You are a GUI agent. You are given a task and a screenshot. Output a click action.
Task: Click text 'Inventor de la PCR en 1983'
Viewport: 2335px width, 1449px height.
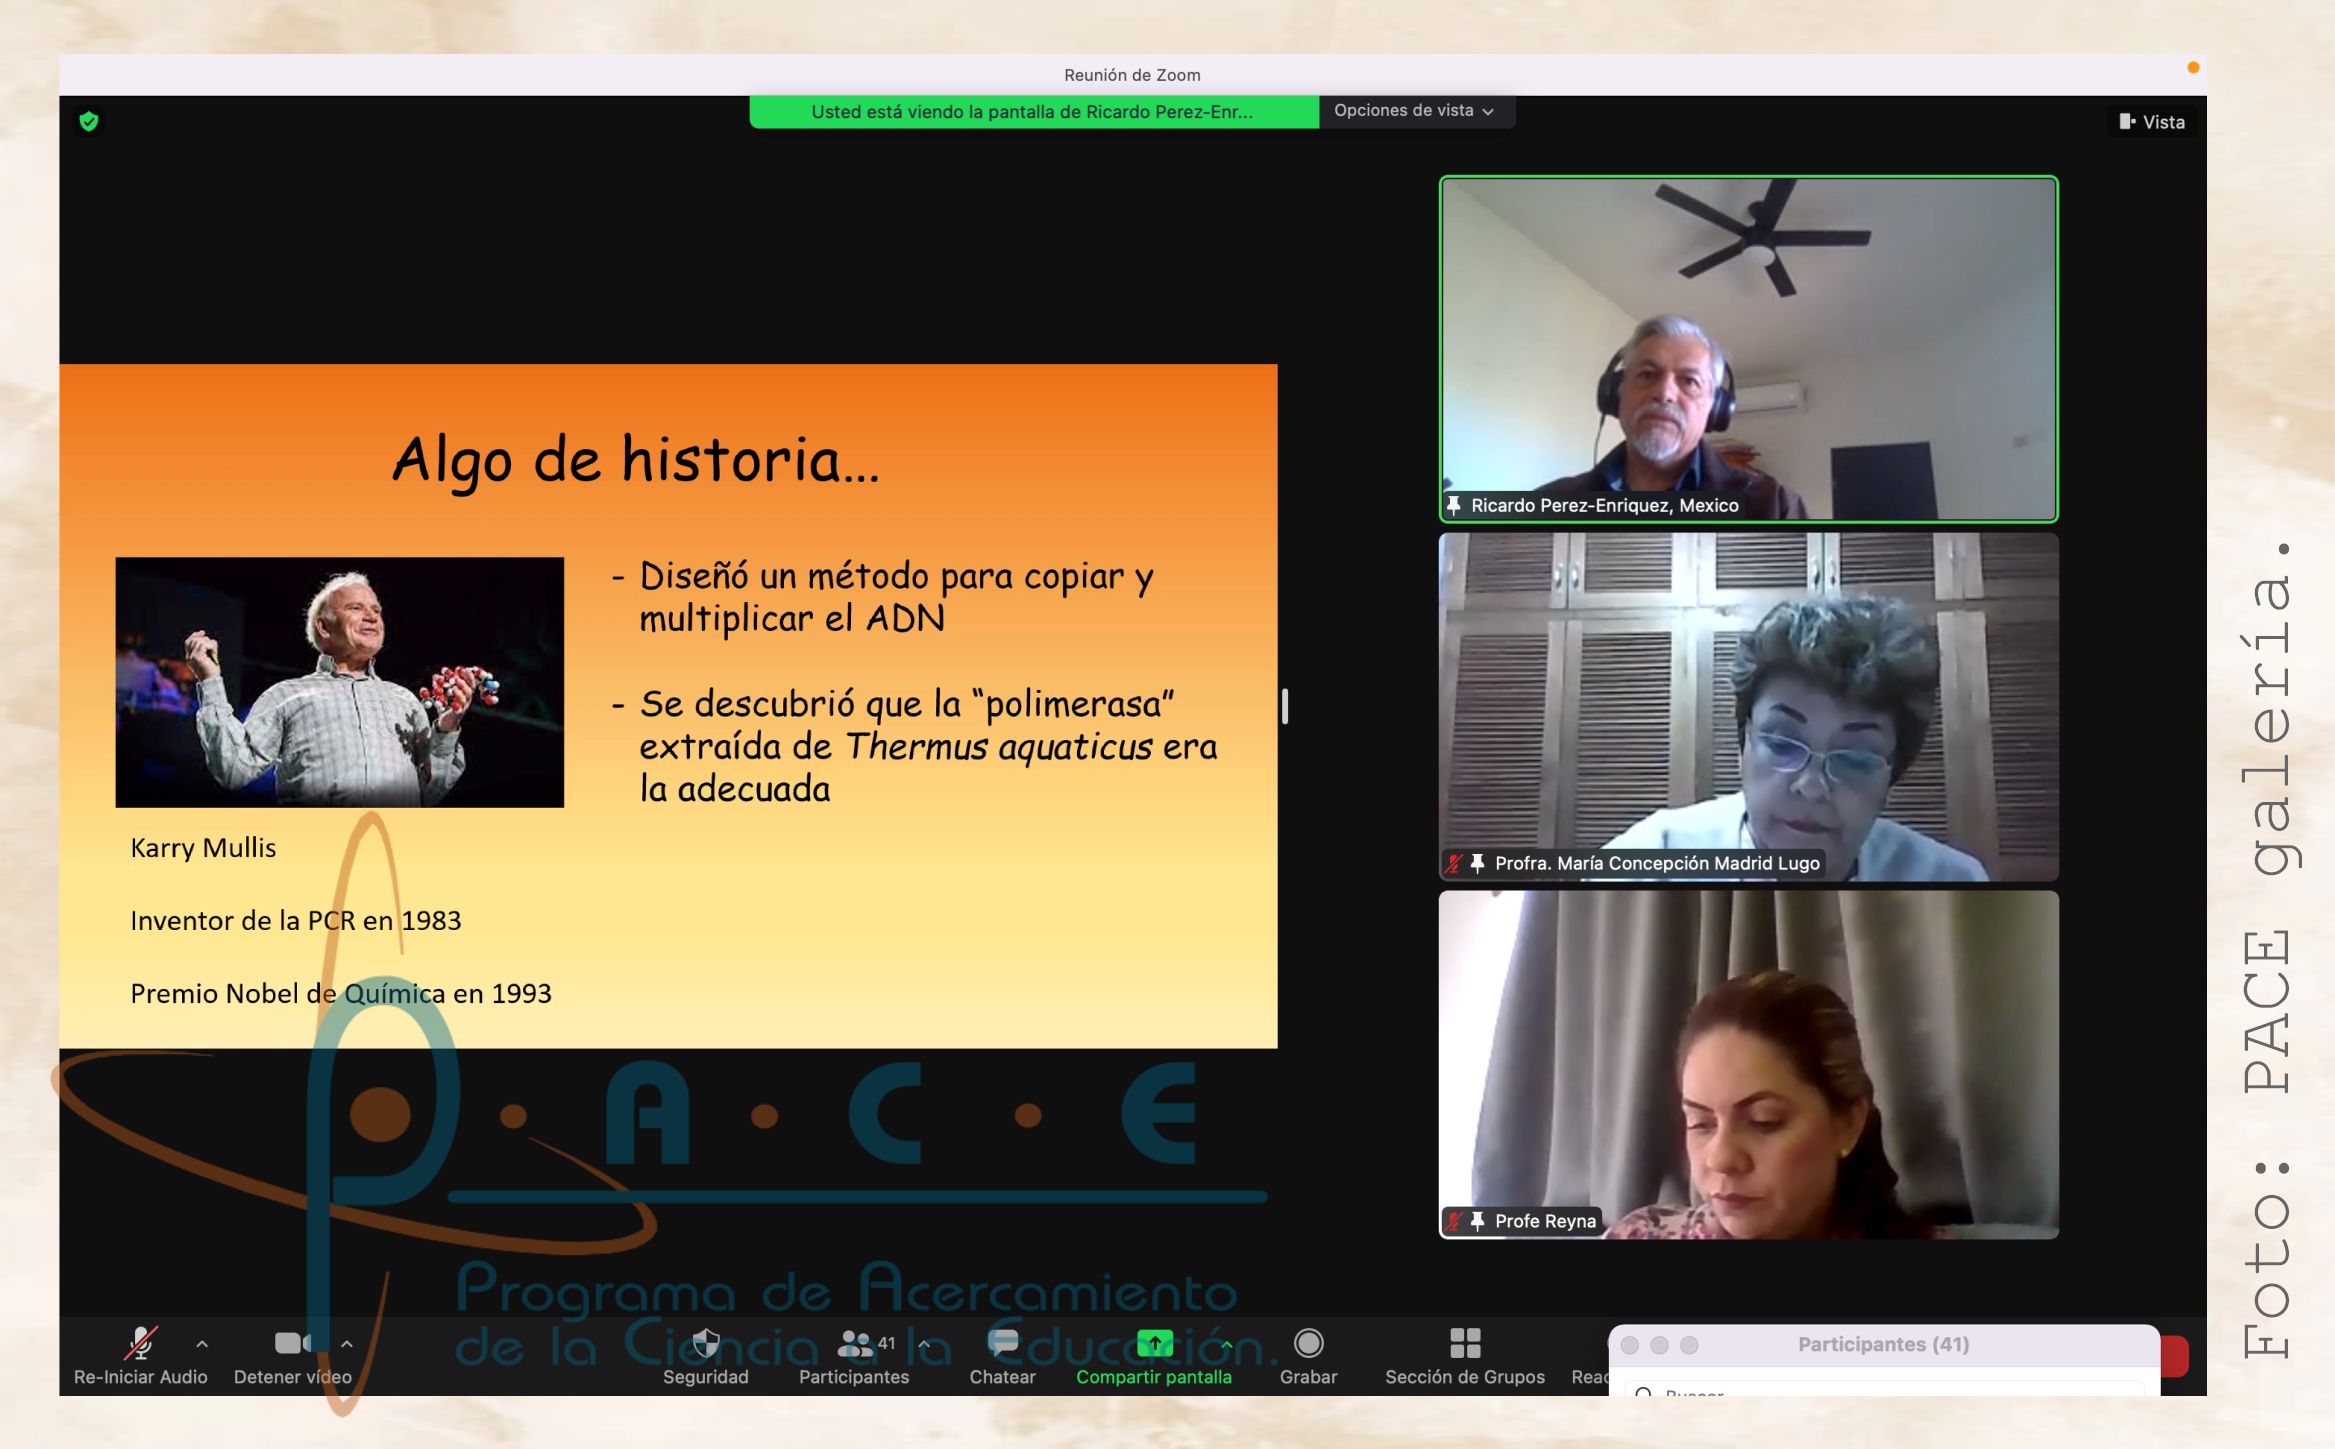pos(296,920)
